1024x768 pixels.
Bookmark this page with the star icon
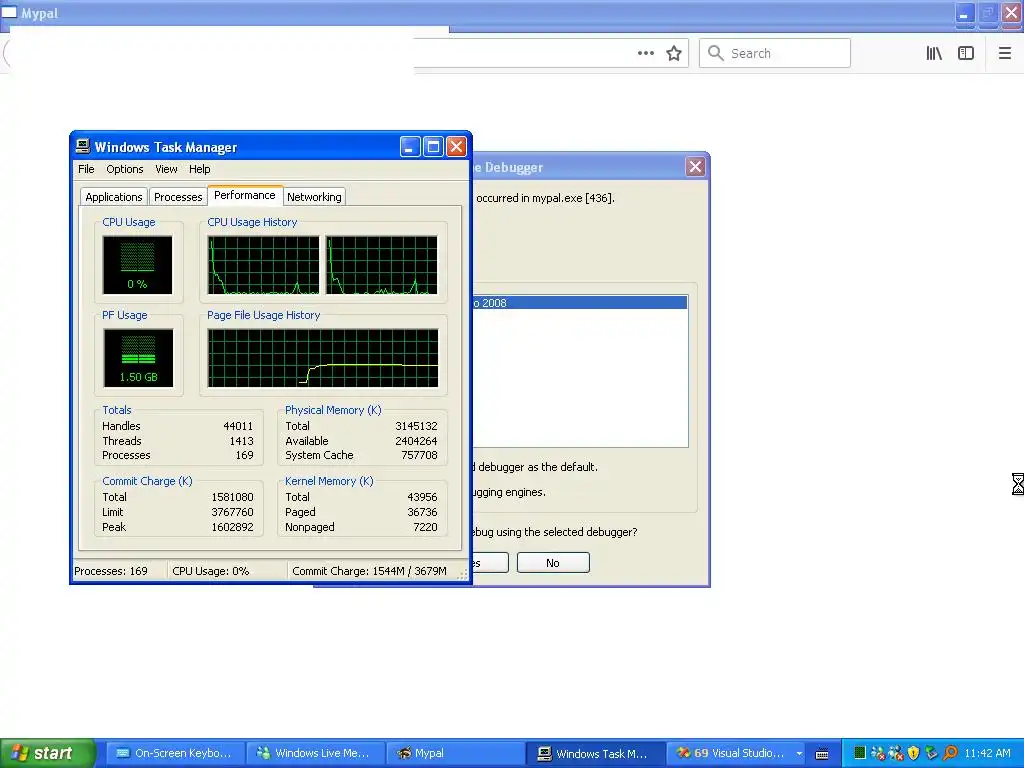tap(674, 54)
